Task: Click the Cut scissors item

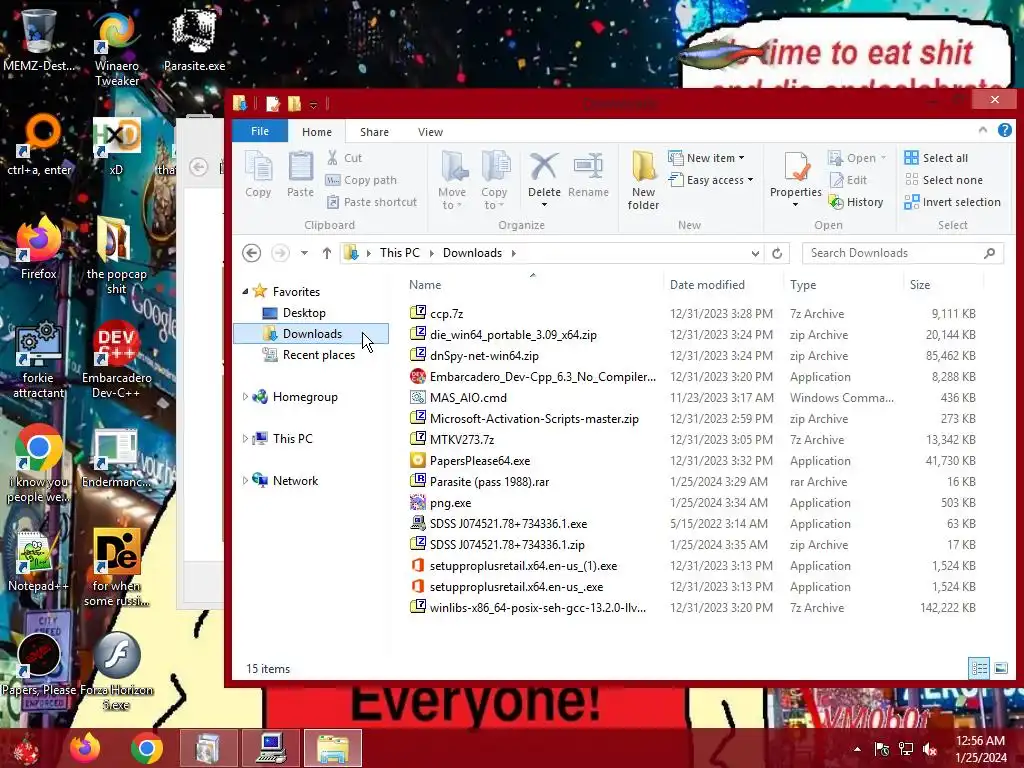Action: pyautogui.click(x=344, y=158)
